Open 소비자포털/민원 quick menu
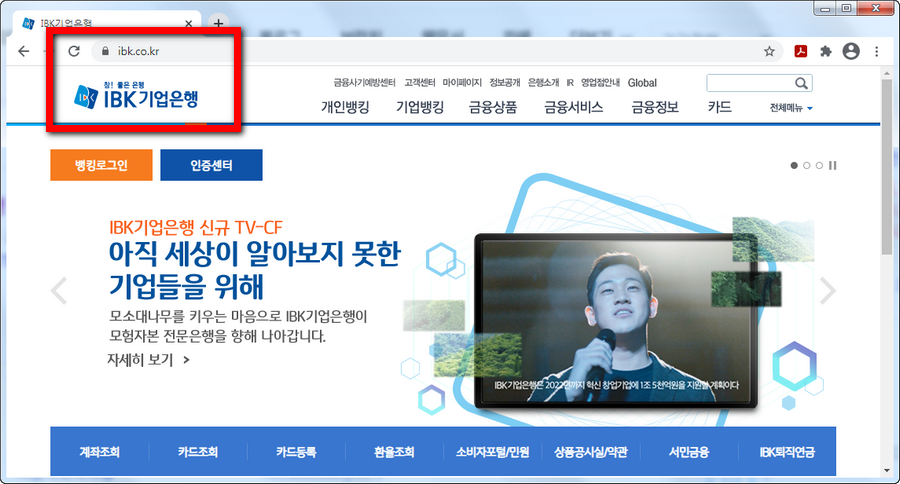 tap(492, 452)
